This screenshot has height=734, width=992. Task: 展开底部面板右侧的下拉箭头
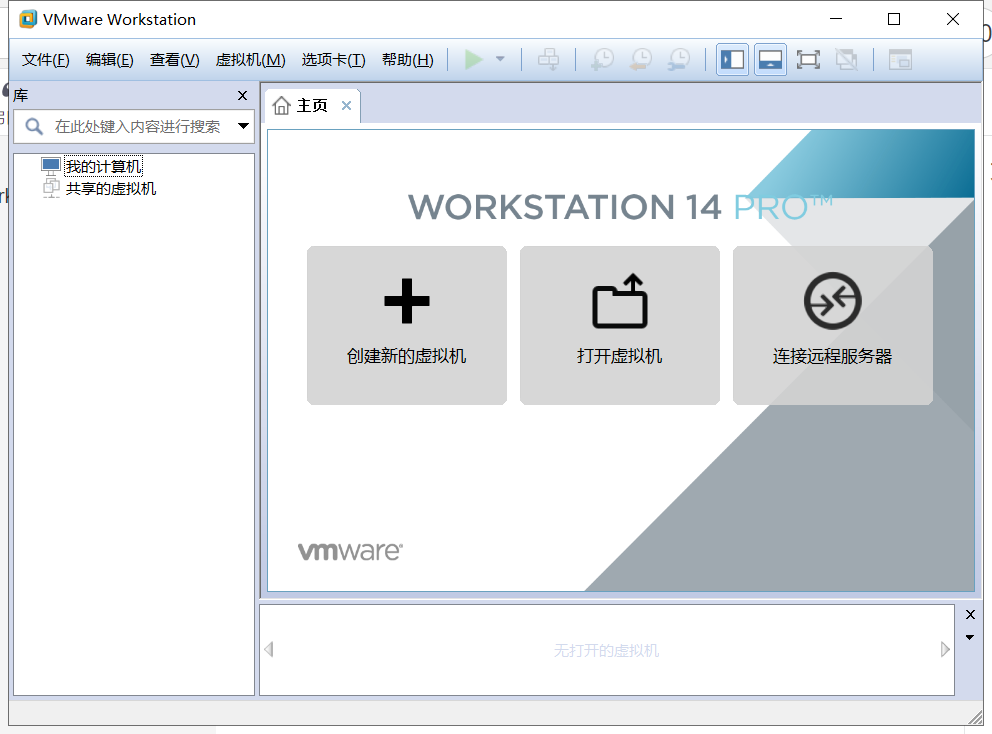[x=968, y=637]
